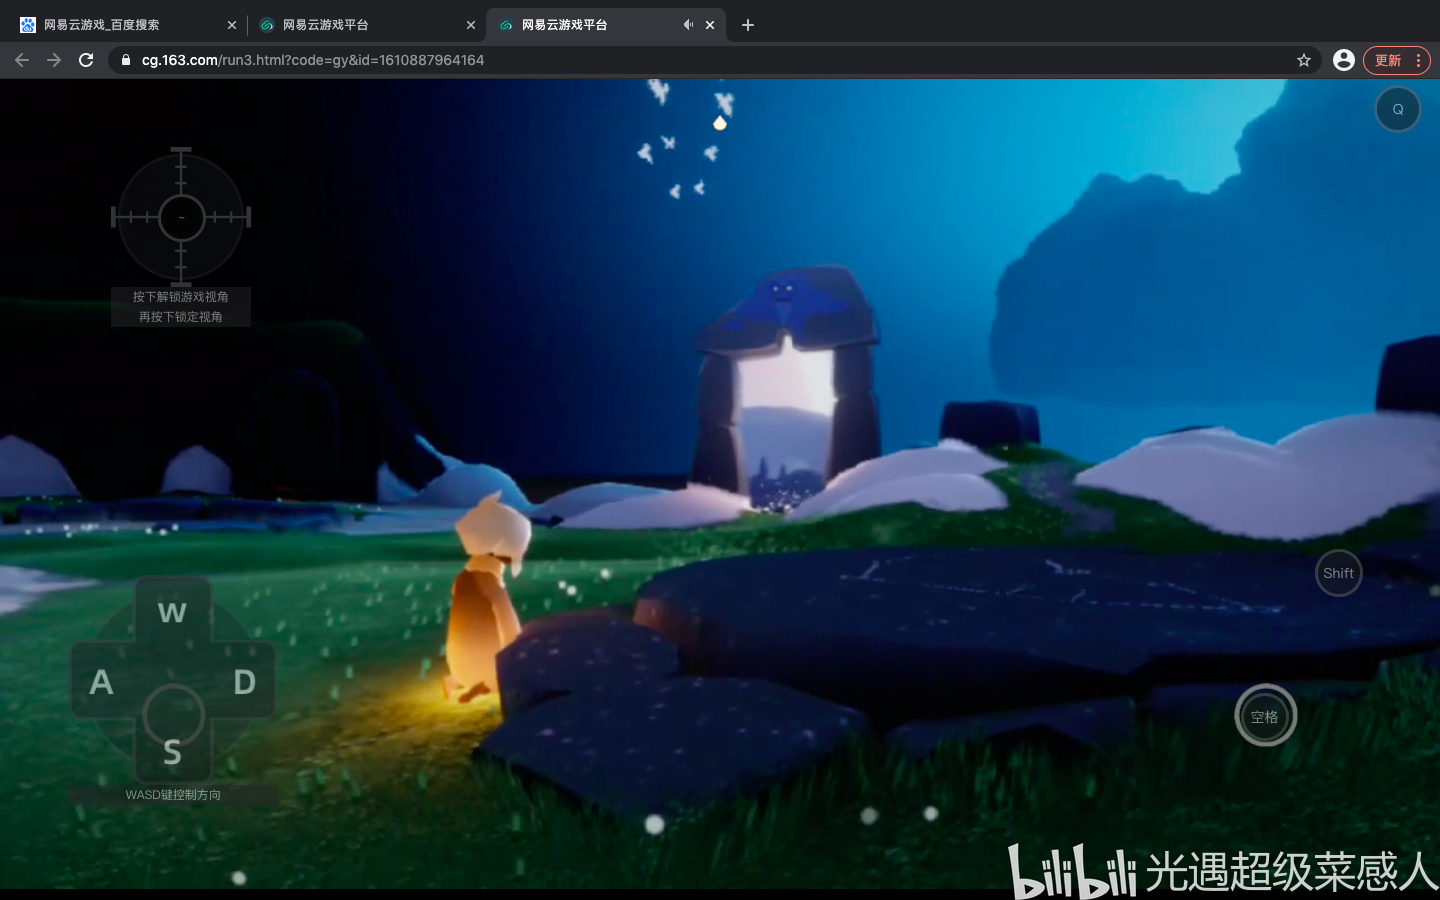Bookmark this page with star icon
The height and width of the screenshot is (900, 1440).
(x=1304, y=60)
